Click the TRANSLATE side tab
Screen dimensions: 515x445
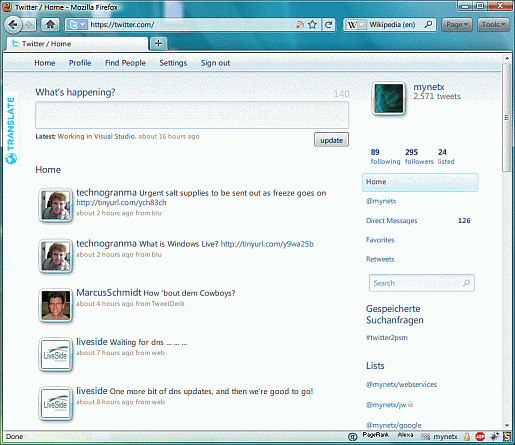click(x=11, y=129)
